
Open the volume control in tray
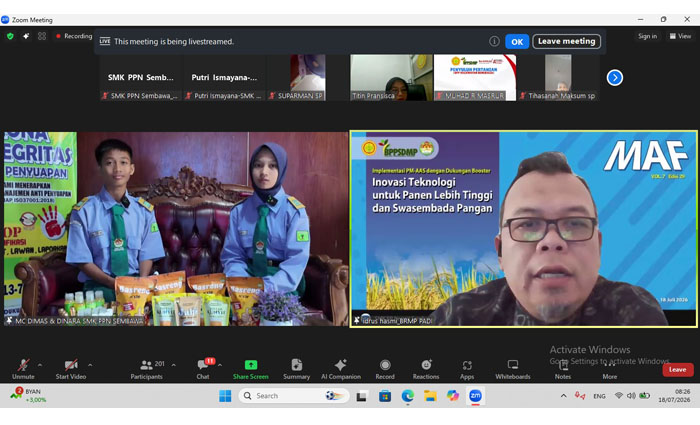point(631,396)
